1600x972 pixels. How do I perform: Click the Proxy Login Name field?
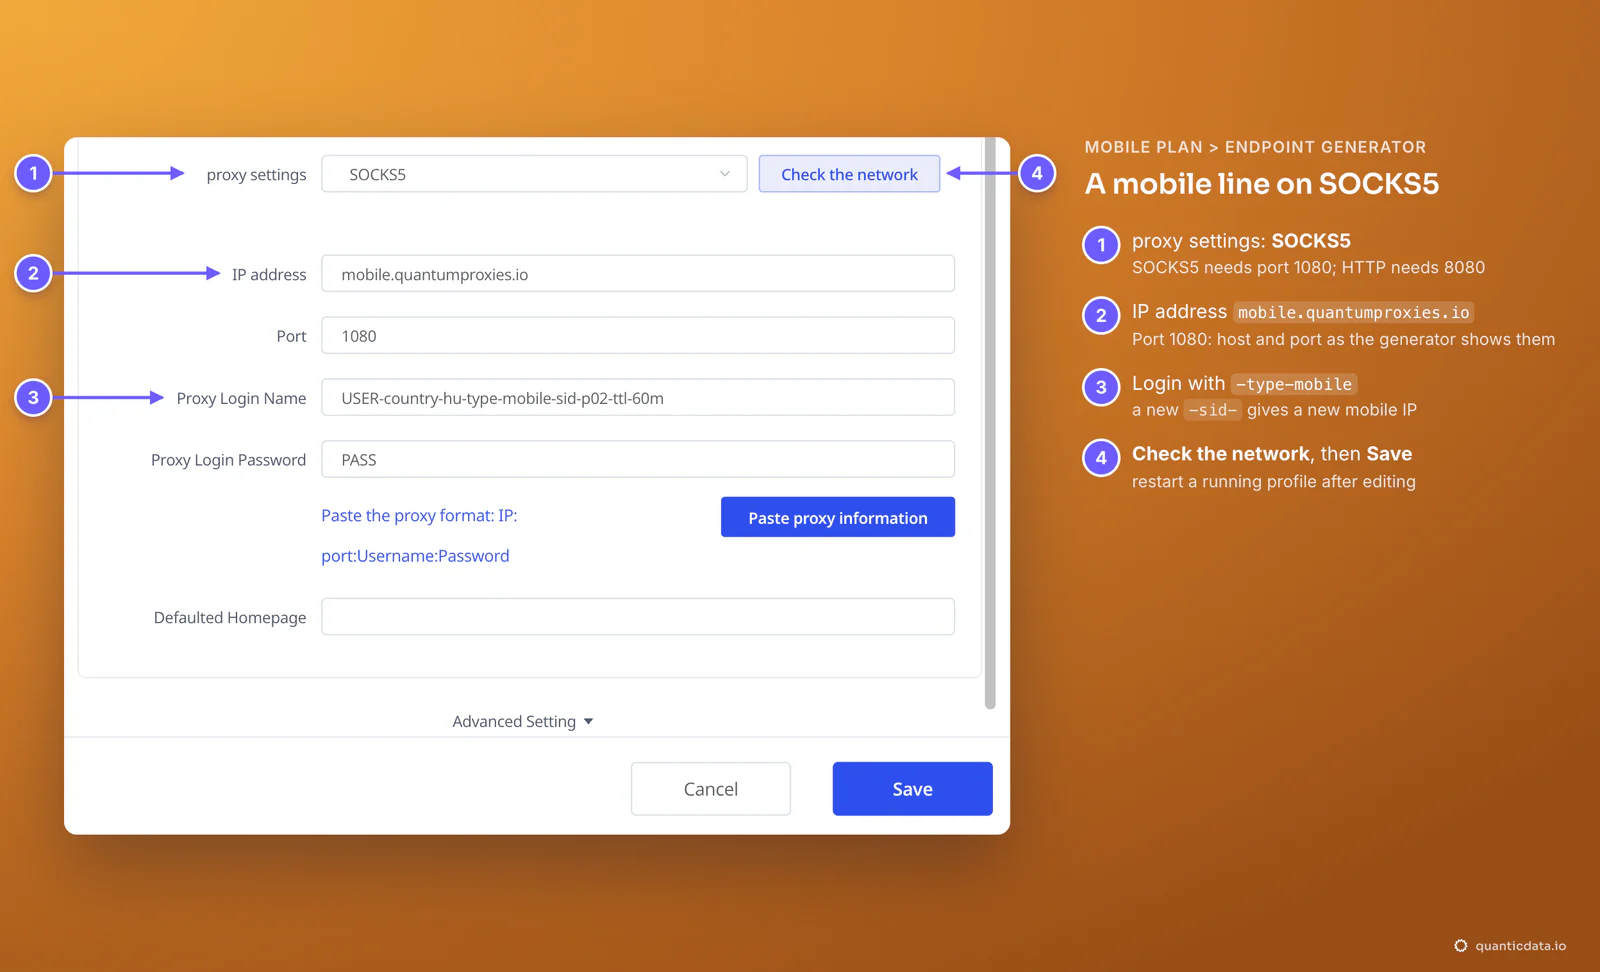coord(638,398)
